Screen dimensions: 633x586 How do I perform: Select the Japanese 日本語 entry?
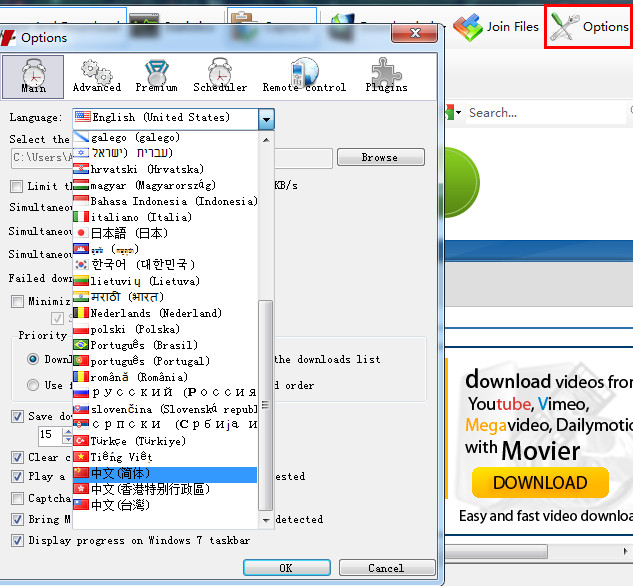(x=165, y=233)
